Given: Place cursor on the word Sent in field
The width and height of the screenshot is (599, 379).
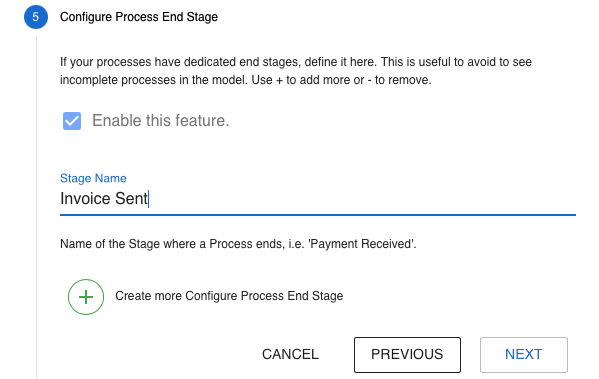Looking at the screenshot, I should (131, 199).
